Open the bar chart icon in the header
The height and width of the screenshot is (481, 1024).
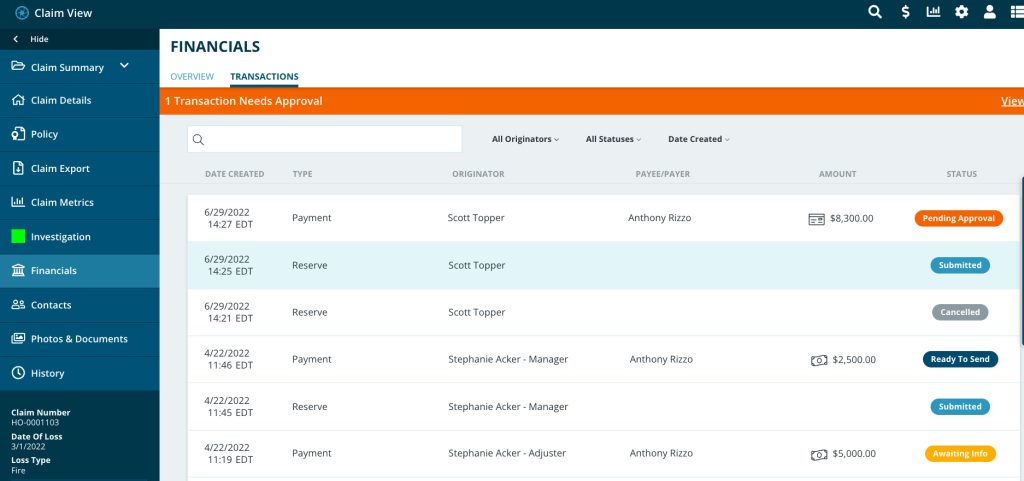pos(933,12)
